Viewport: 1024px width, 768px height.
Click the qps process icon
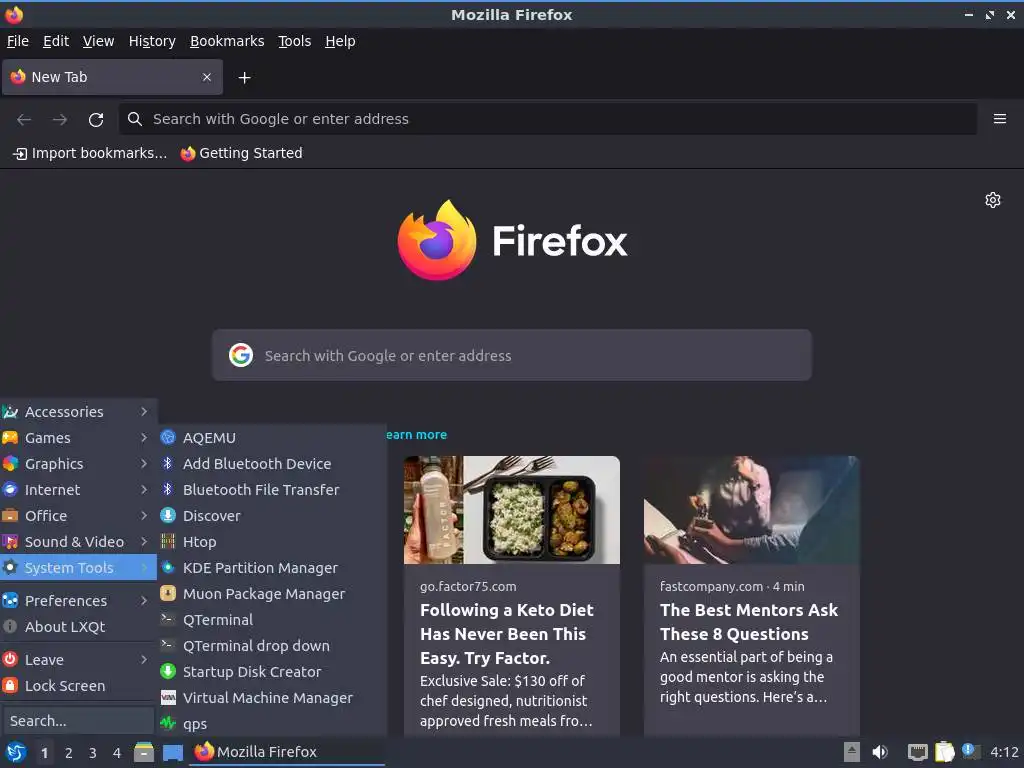click(168, 724)
